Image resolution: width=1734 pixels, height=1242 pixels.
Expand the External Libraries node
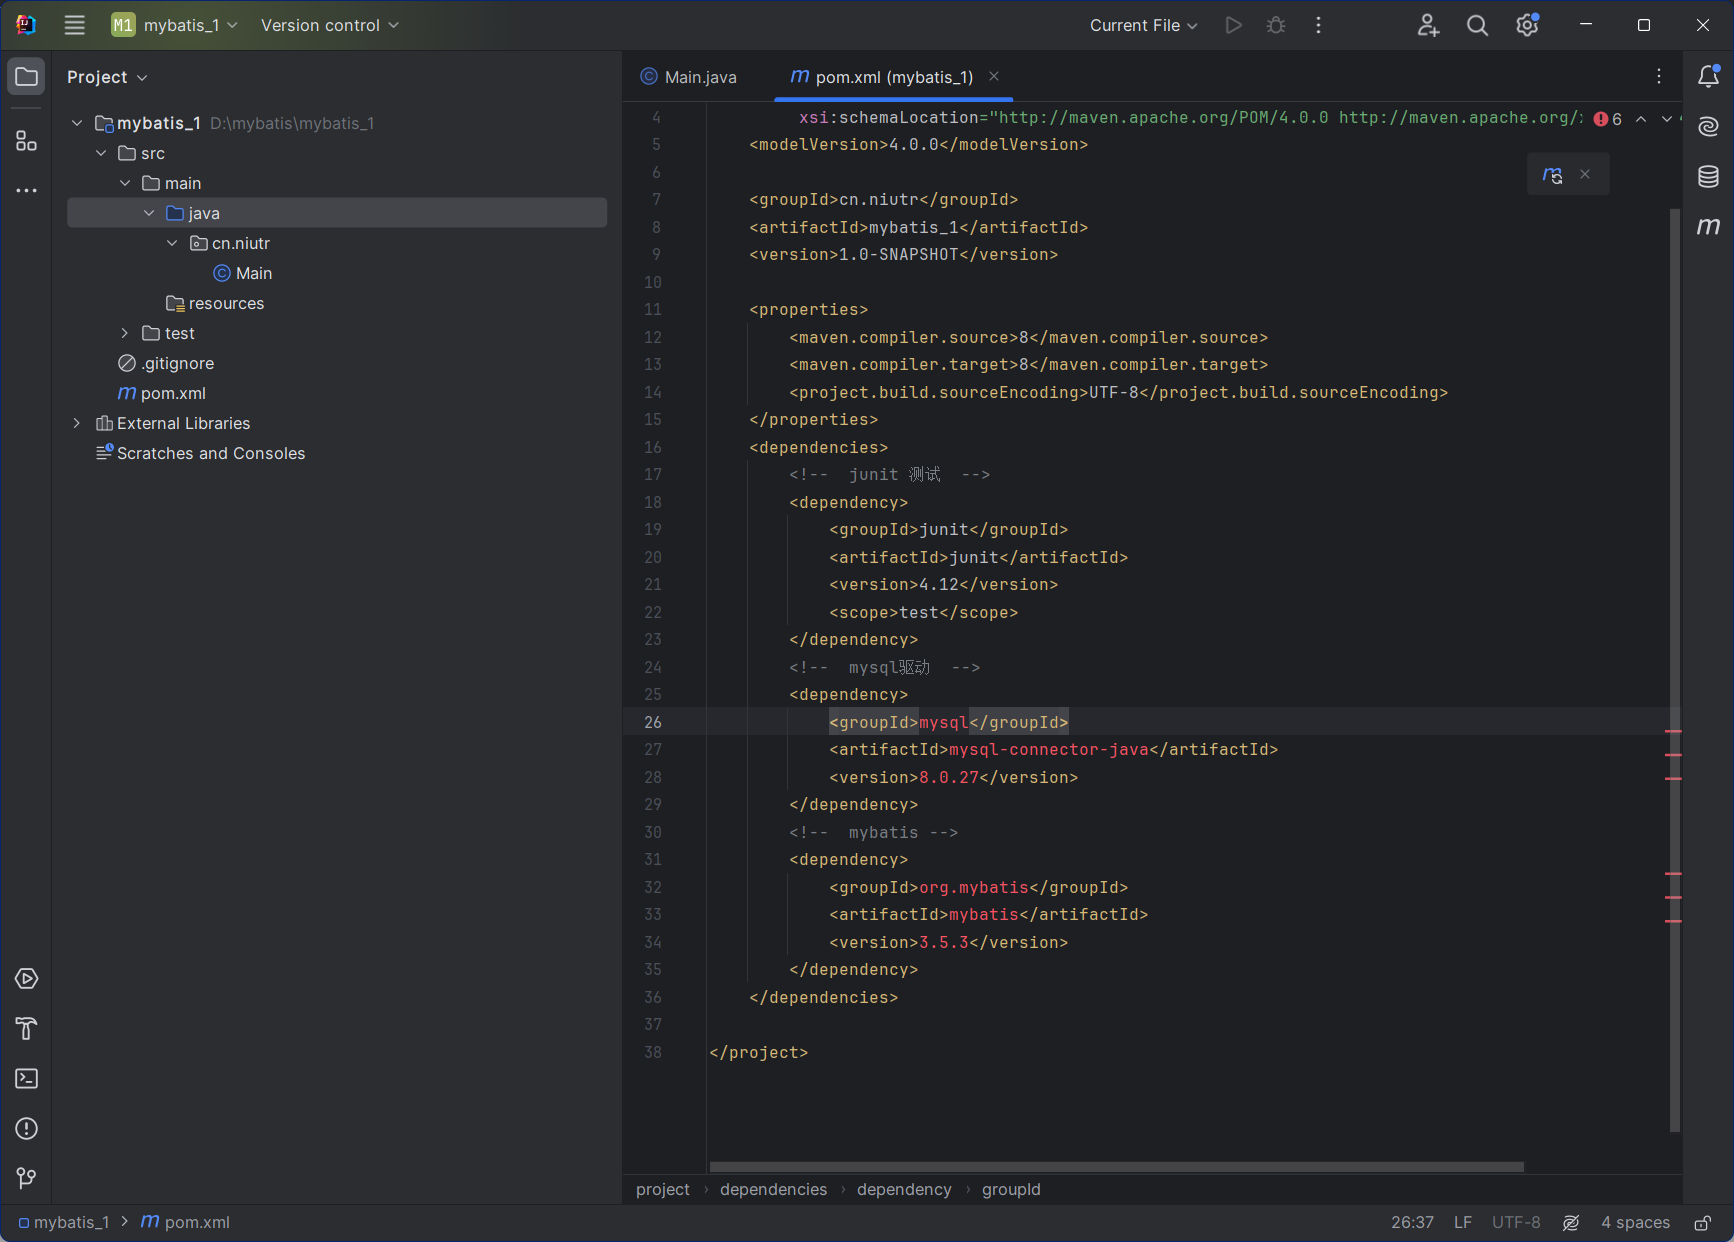(77, 423)
